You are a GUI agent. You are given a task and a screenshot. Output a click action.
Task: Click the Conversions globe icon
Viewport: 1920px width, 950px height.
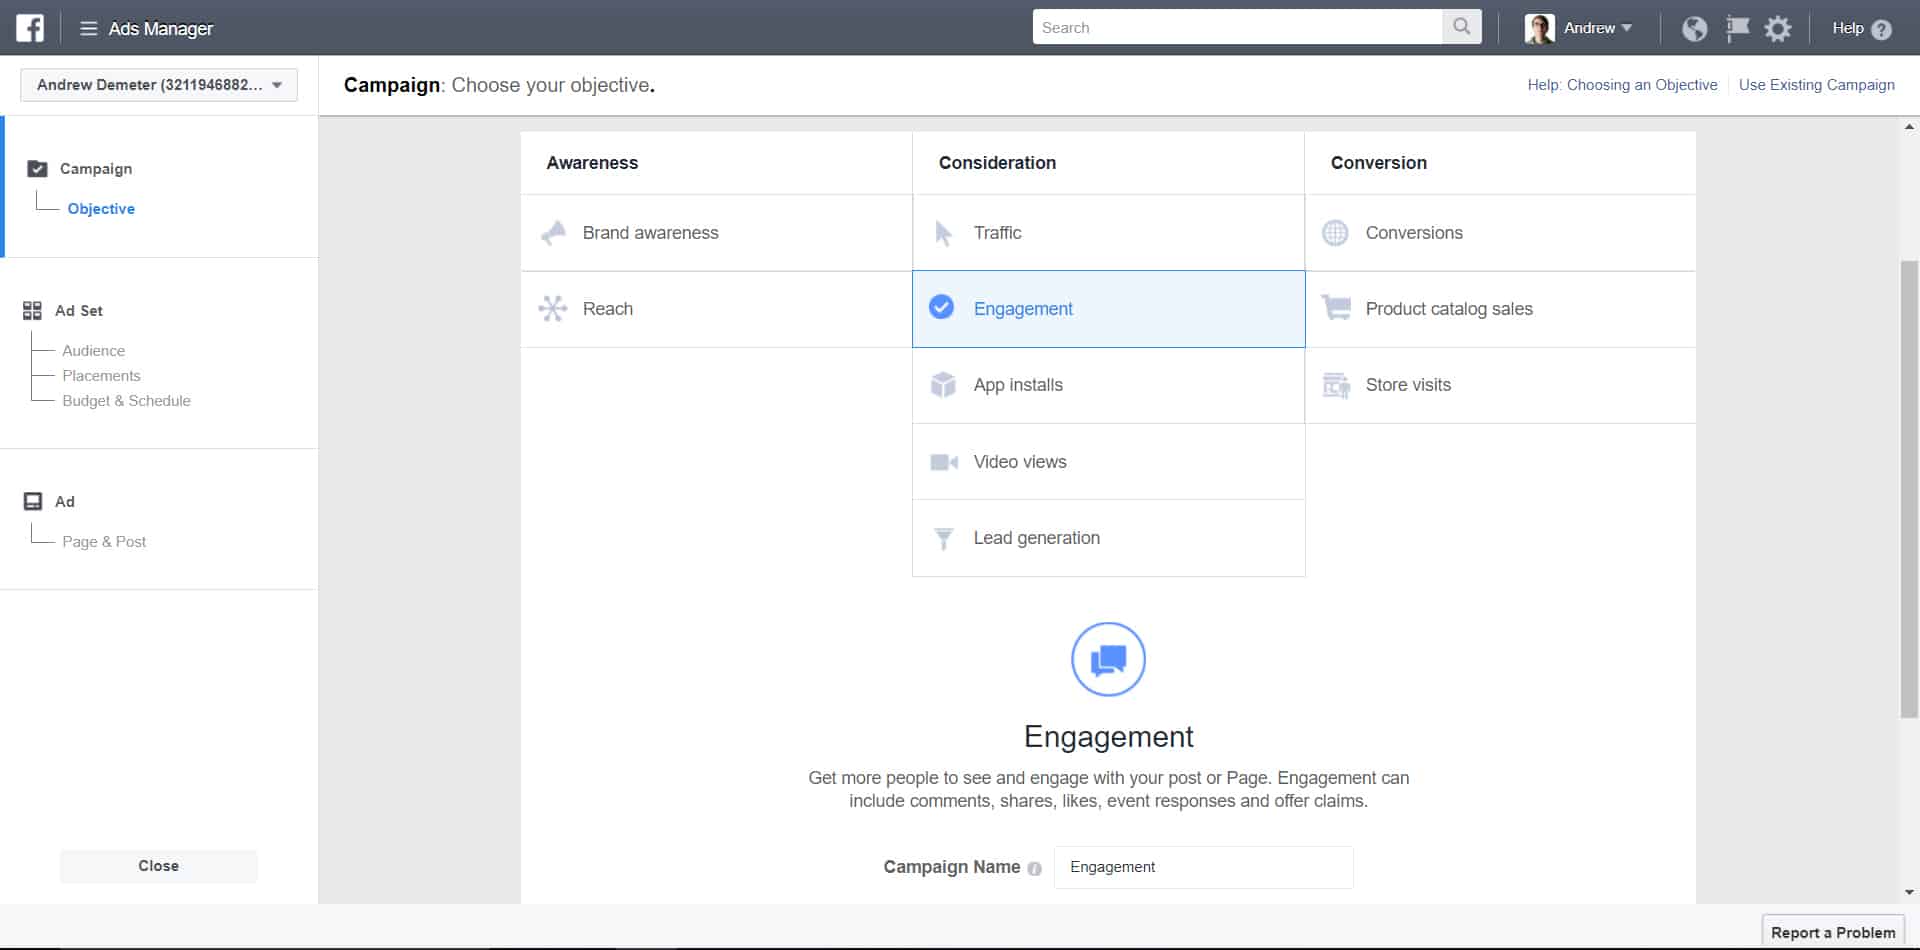[x=1335, y=233]
